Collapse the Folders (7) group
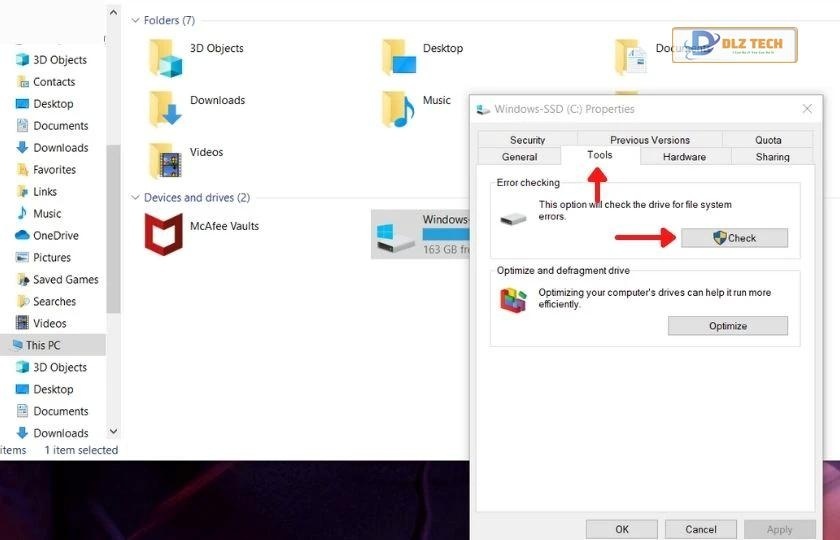The image size is (840, 540). [x=135, y=21]
